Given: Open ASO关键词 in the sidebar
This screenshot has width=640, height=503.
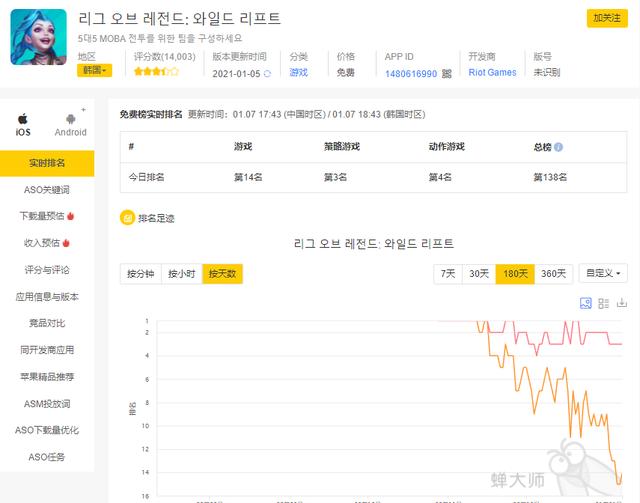Looking at the screenshot, I should point(47,190).
